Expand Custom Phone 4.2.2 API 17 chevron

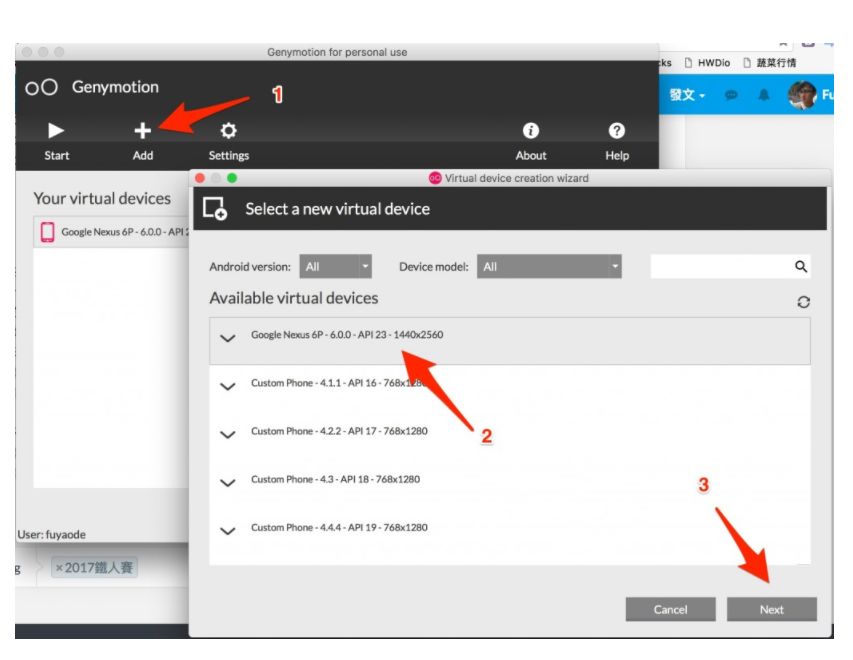tap(227, 434)
